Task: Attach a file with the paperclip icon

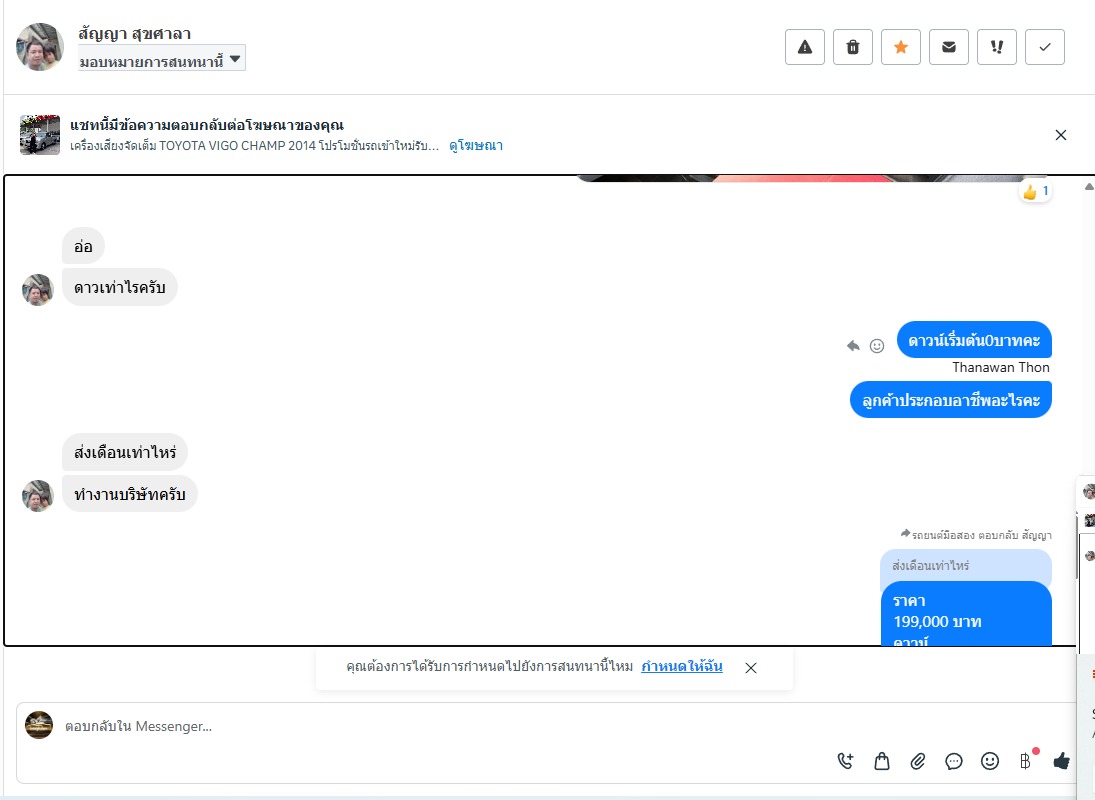Action: [x=918, y=761]
